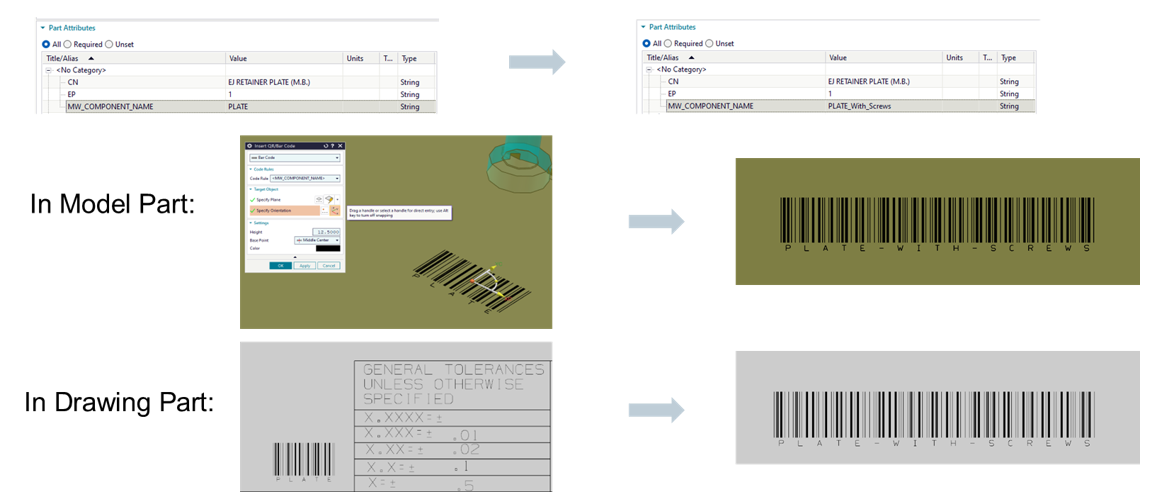Click the point dialog icon beside Specify Orientation

pyautogui.click(x=324, y=211)
